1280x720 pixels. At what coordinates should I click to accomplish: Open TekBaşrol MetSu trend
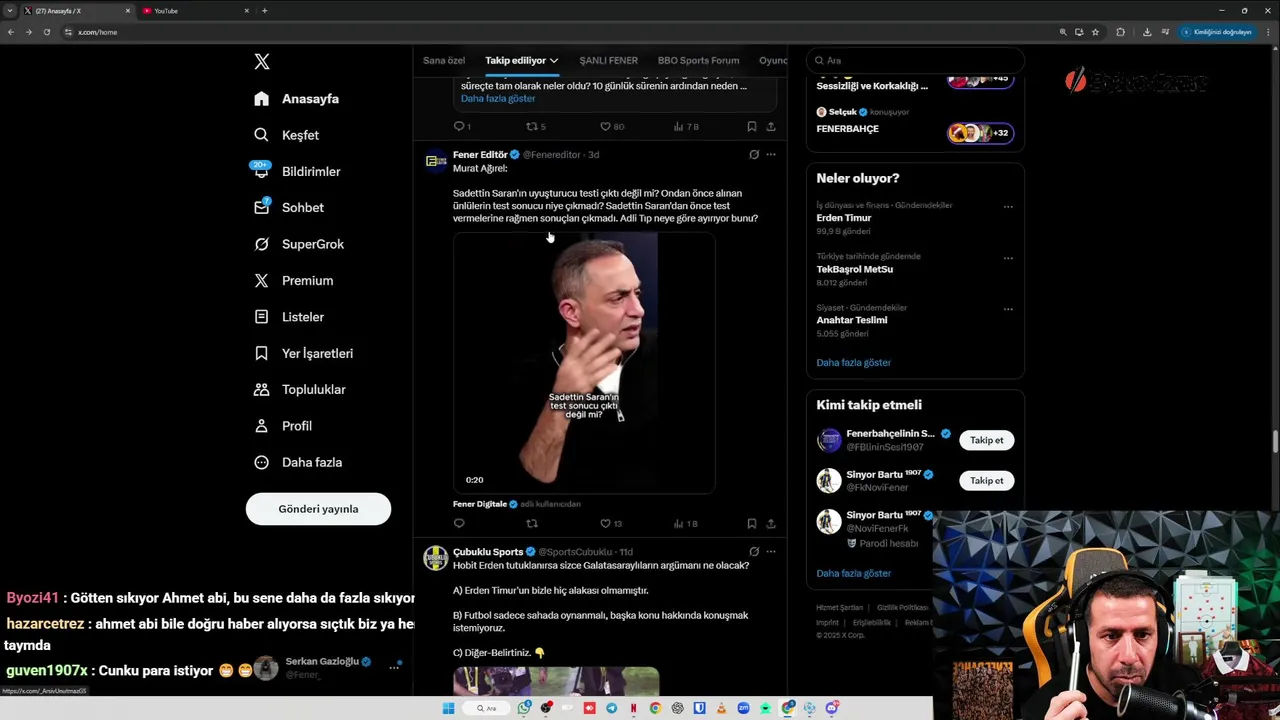[854, 269]
